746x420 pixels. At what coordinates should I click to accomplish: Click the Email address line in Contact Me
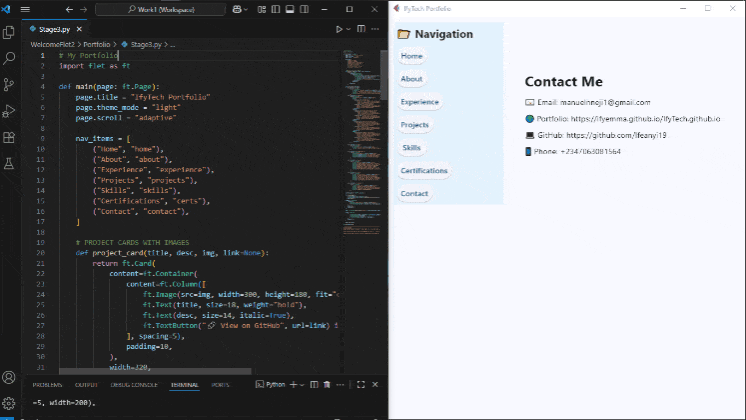pos(588,102)
